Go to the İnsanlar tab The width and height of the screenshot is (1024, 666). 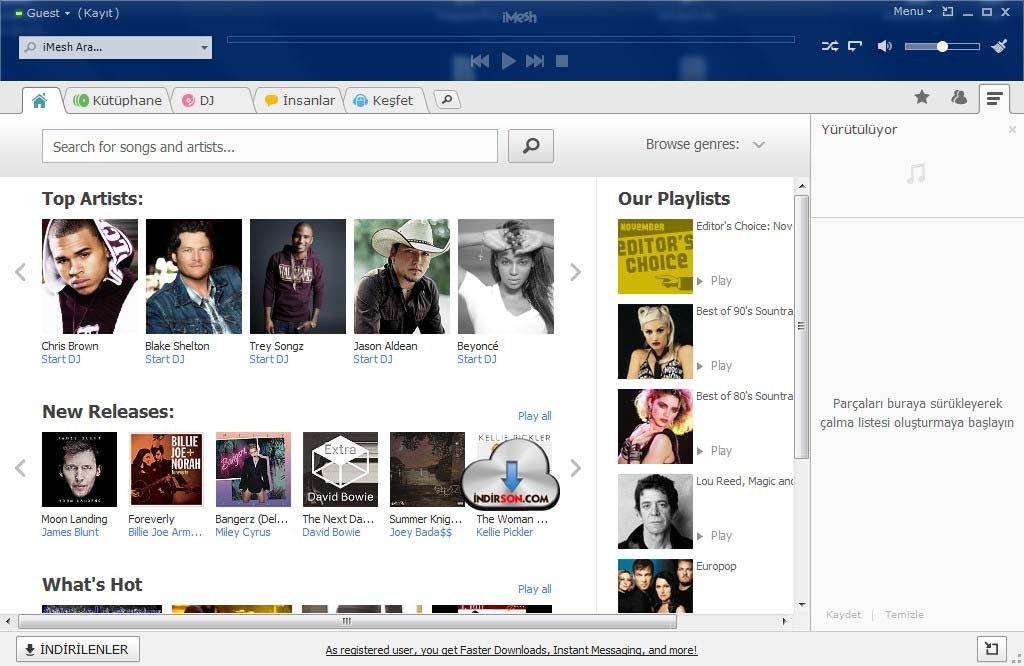[300, 101]
